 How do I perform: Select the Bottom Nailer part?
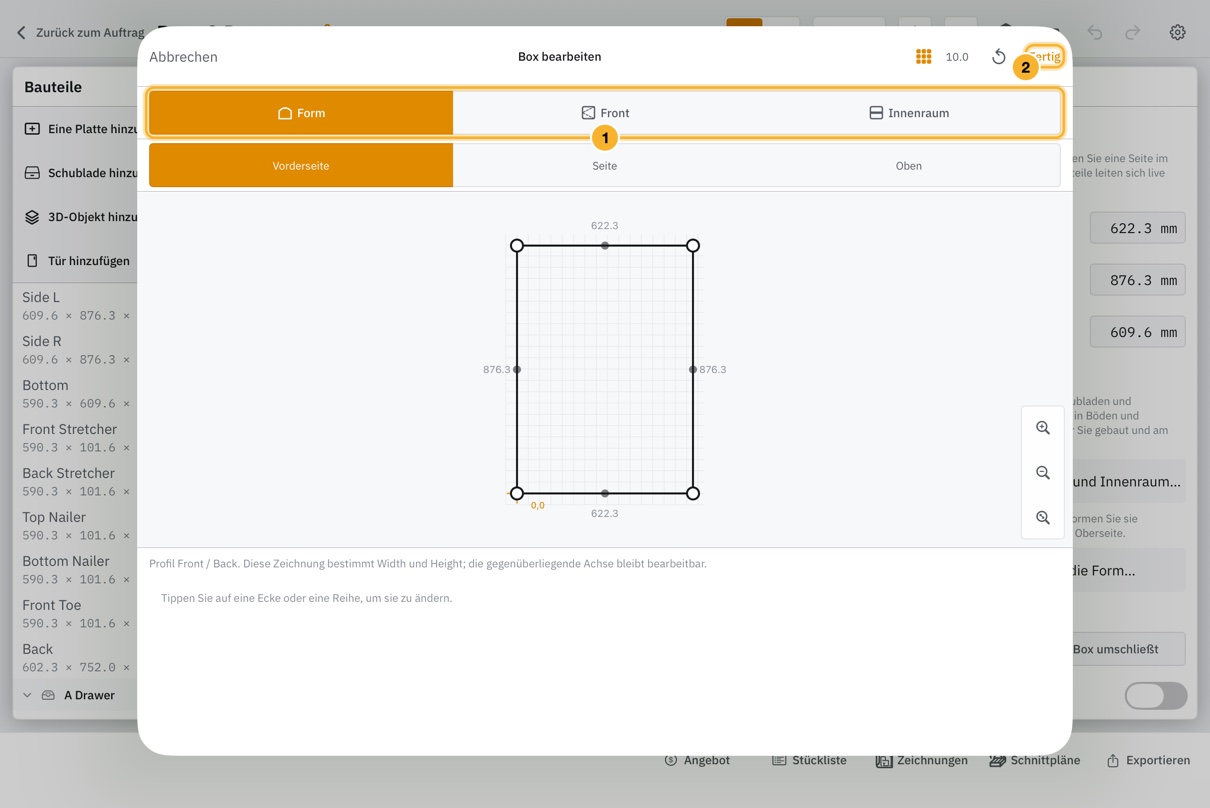pyautogui.click(x=77, y=570)
